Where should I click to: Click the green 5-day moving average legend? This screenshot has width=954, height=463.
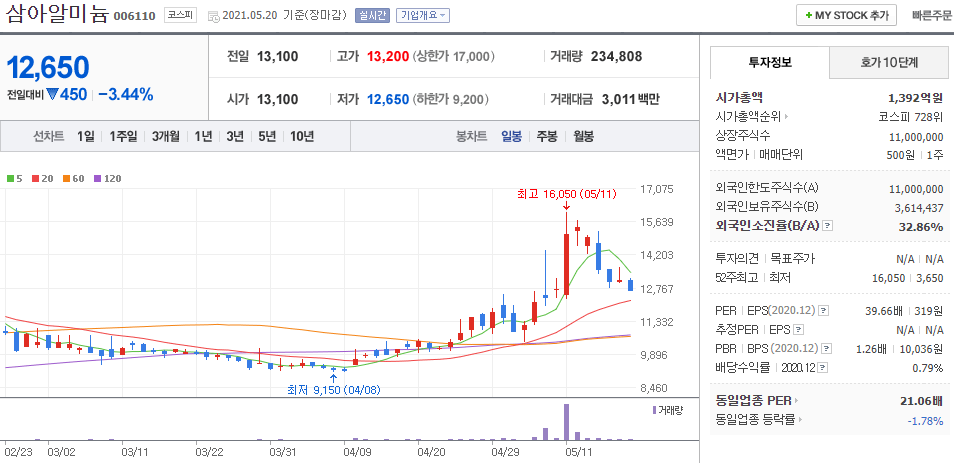16,178
